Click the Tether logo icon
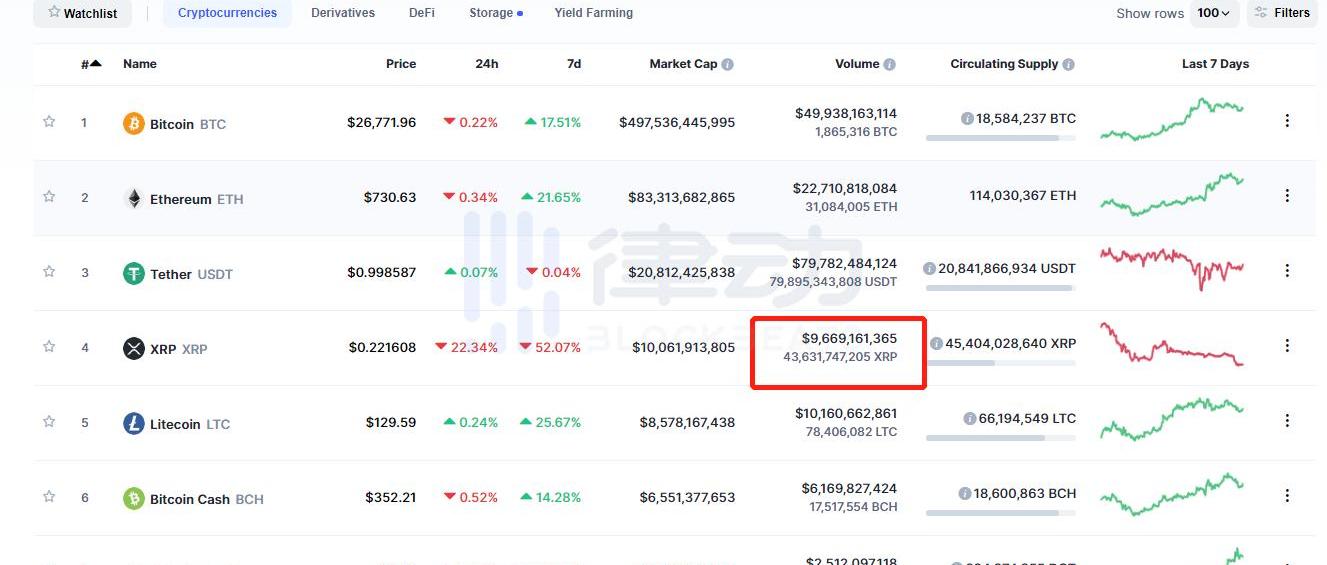The height and width of the screenshot is (565, 1327). tap(133, 274)
